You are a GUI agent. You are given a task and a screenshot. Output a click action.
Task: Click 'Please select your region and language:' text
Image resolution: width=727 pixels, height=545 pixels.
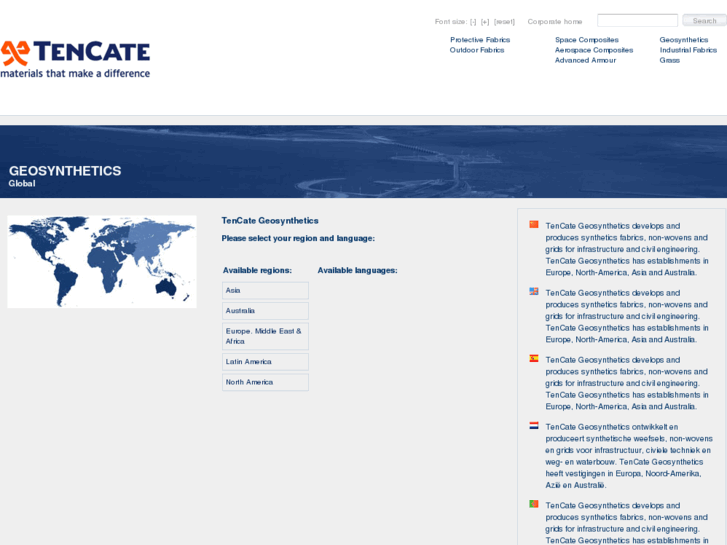[298, 238]
